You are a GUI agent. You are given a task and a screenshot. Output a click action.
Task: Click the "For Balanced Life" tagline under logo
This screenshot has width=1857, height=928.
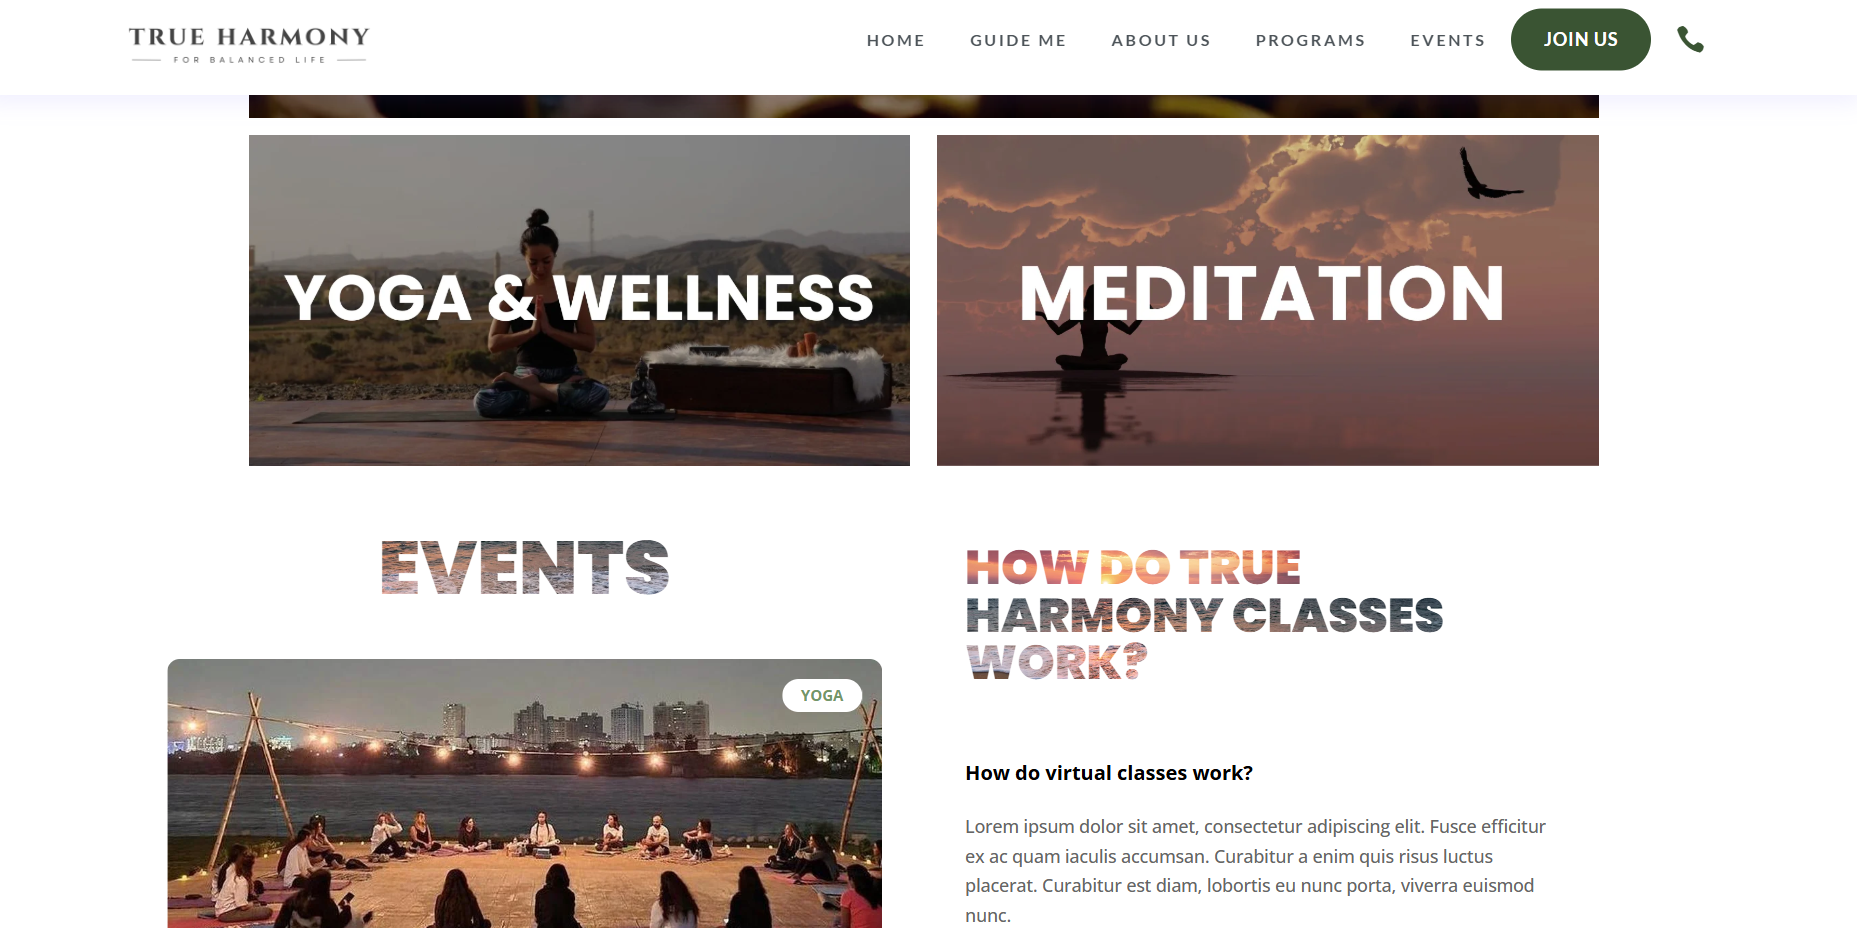click(249, 60)
